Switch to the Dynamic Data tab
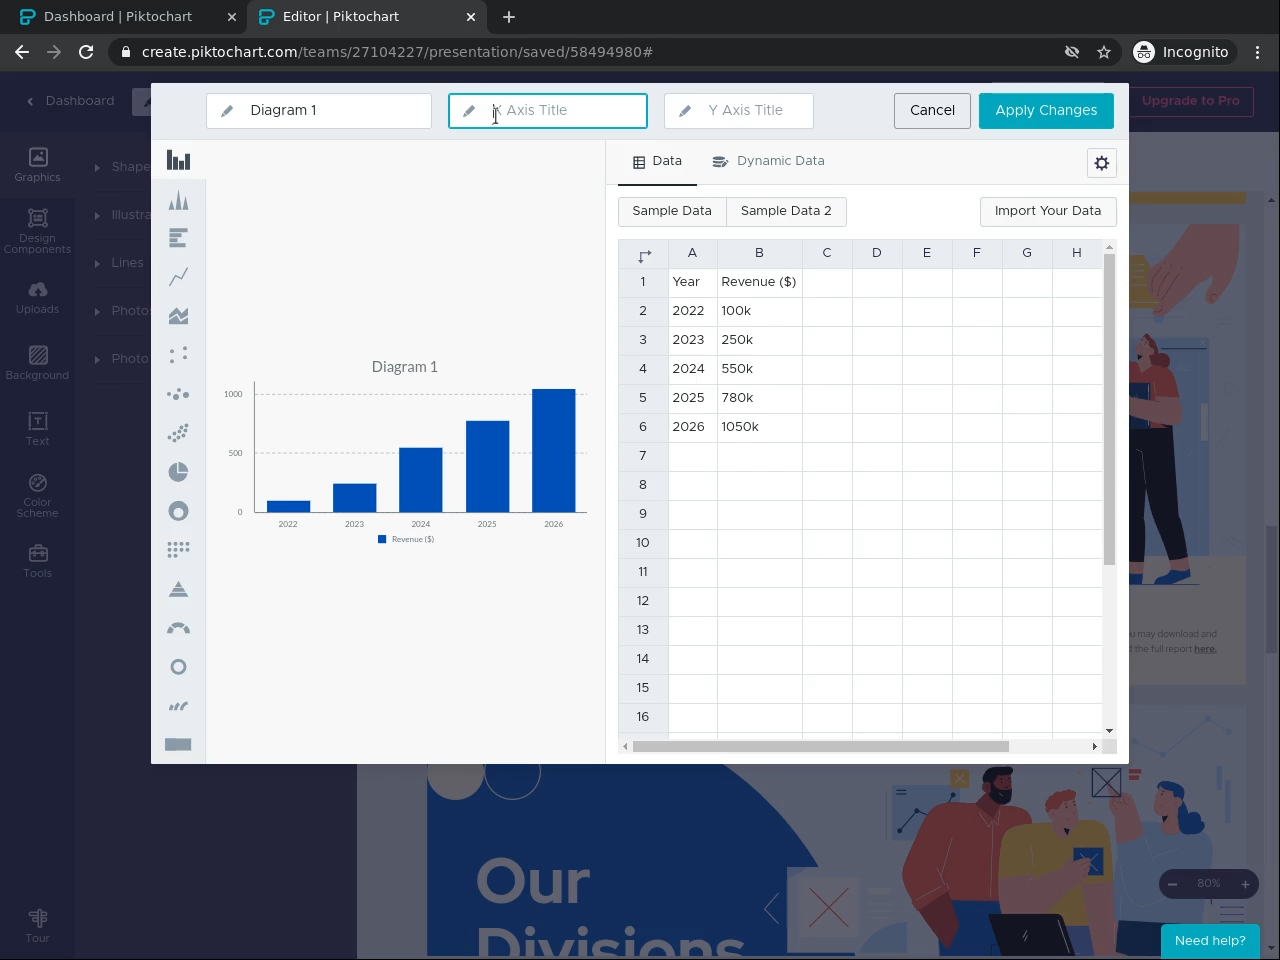The width and height of the screenshot is (1280, 960). pos(768,161)
